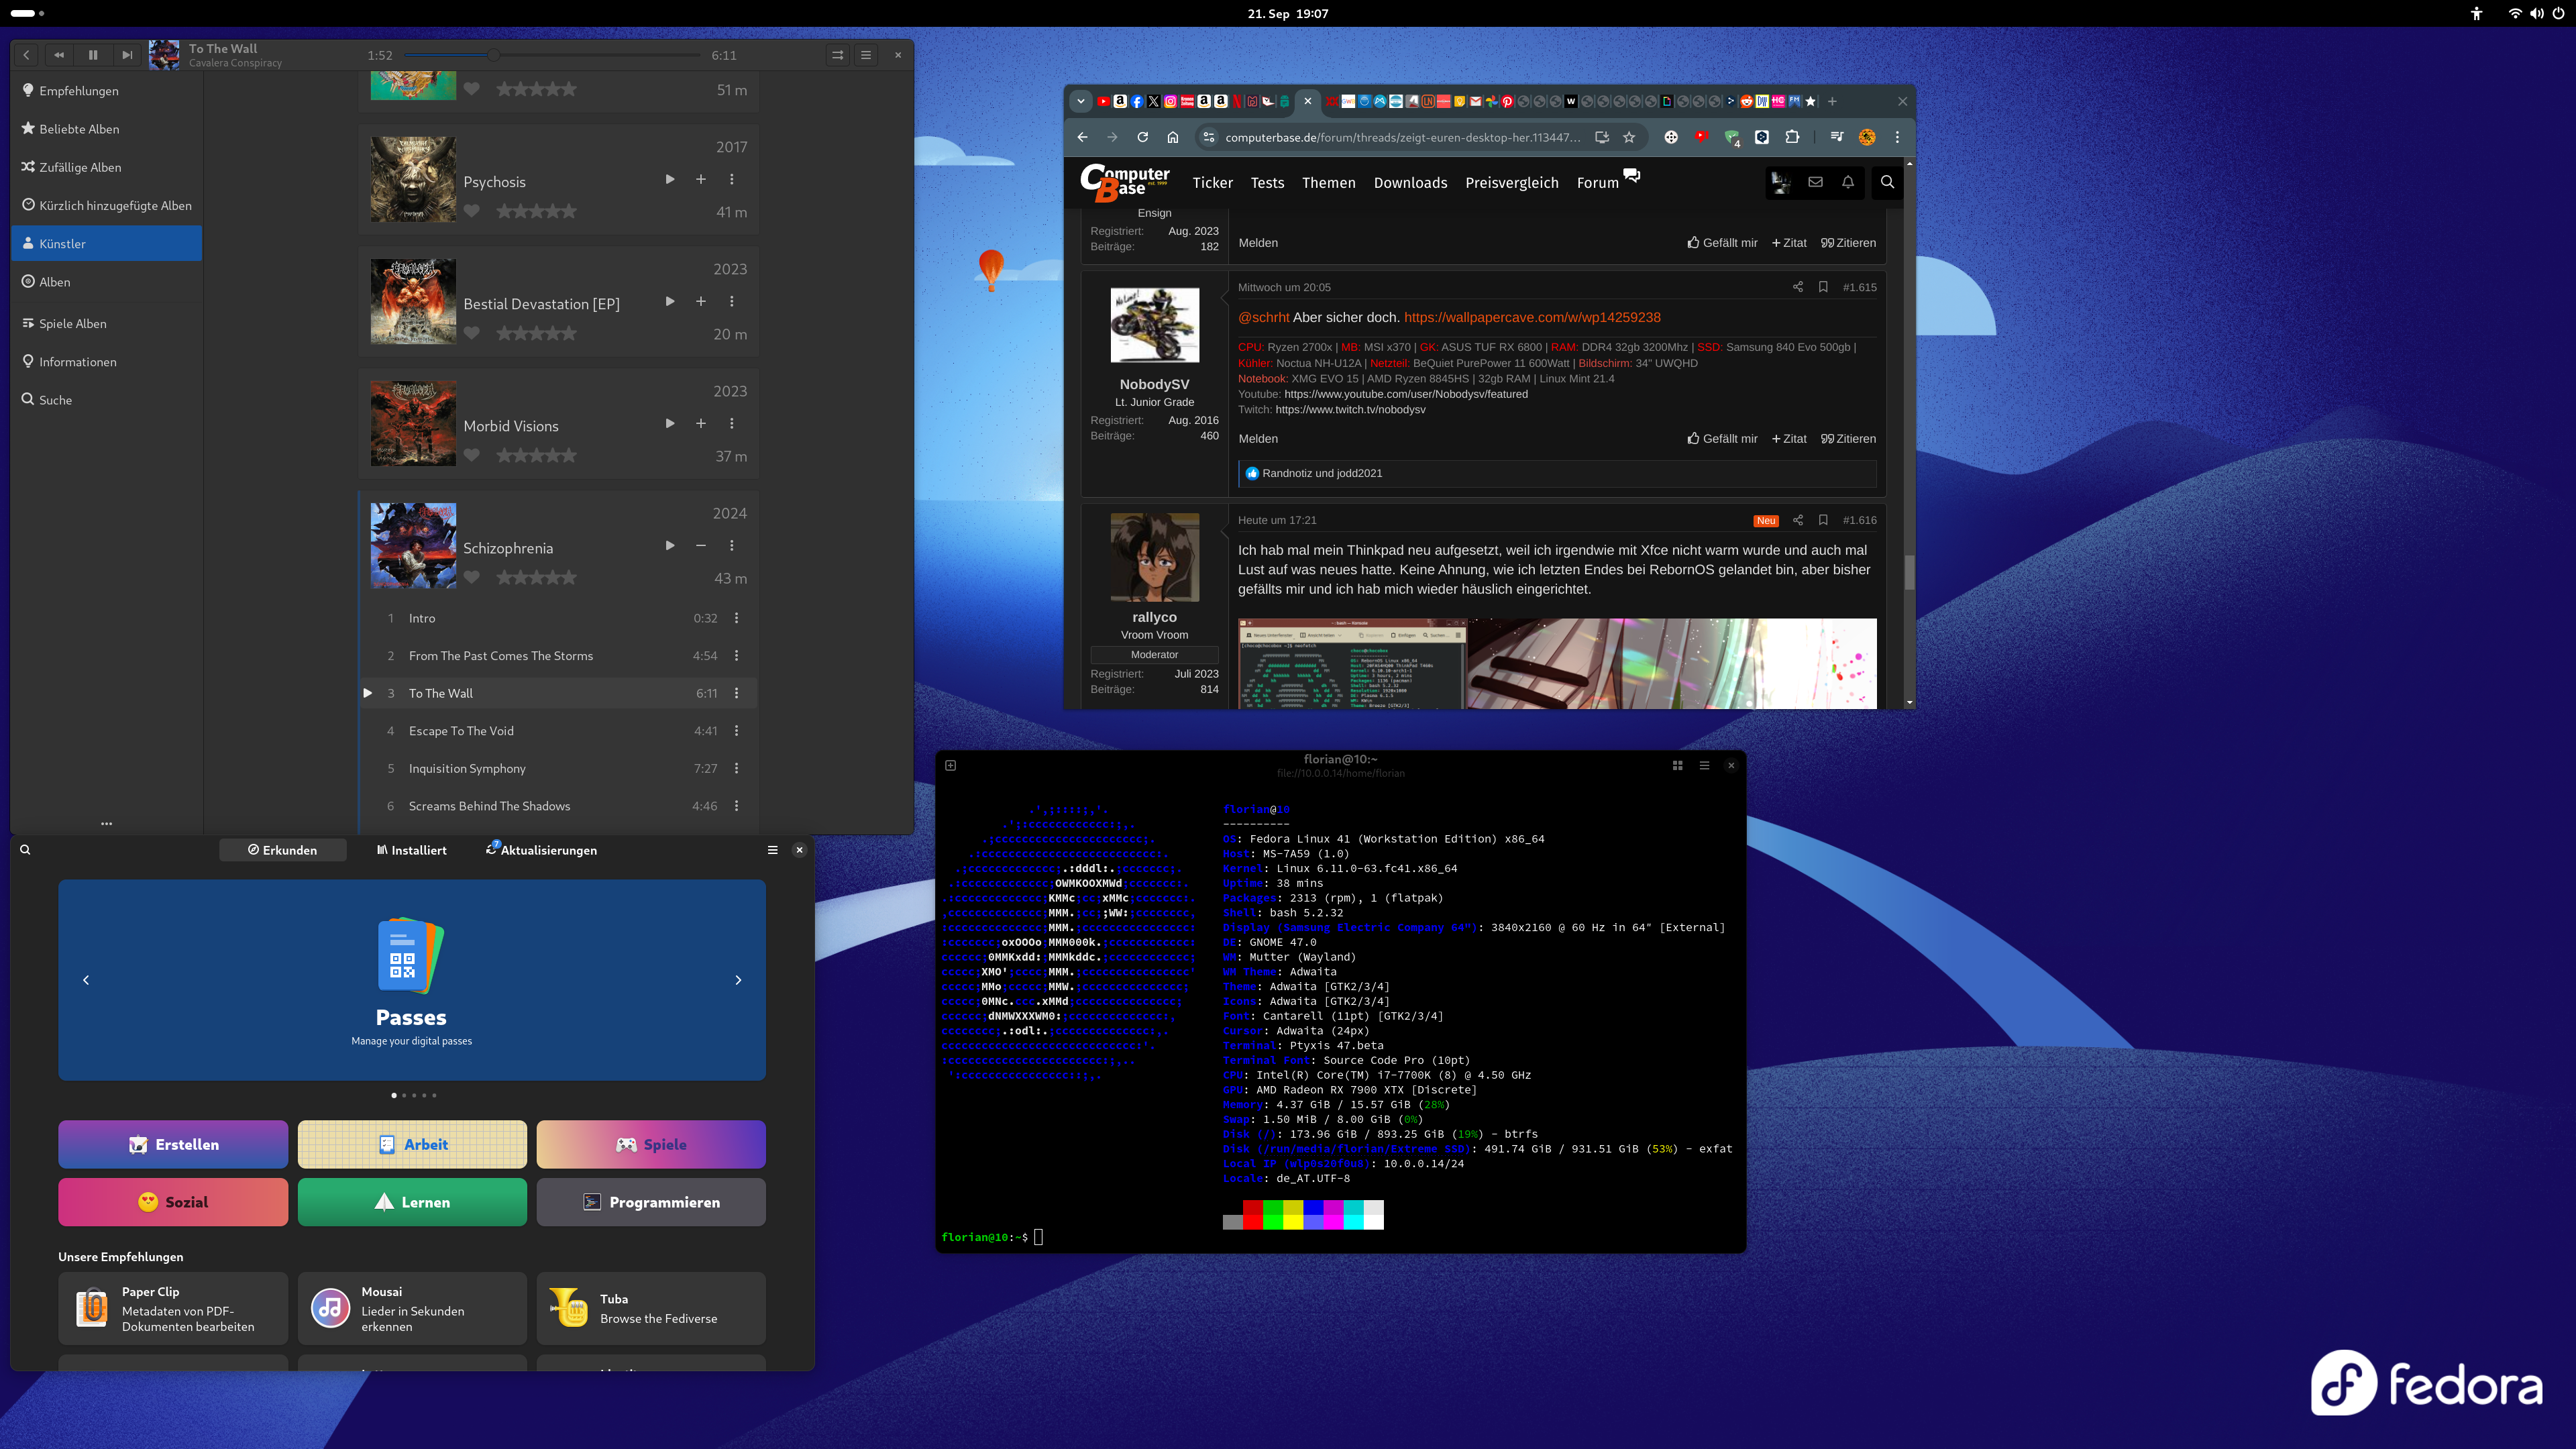Show the next featured app banner
The image size is (2576, 1449).
click(x=738, y=980)
